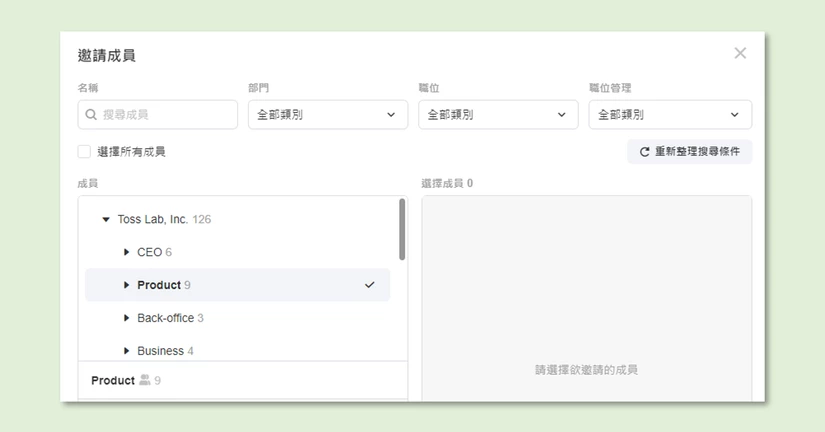
Task: Close the 邀請成員 dialog
Action: coord(740,53)
